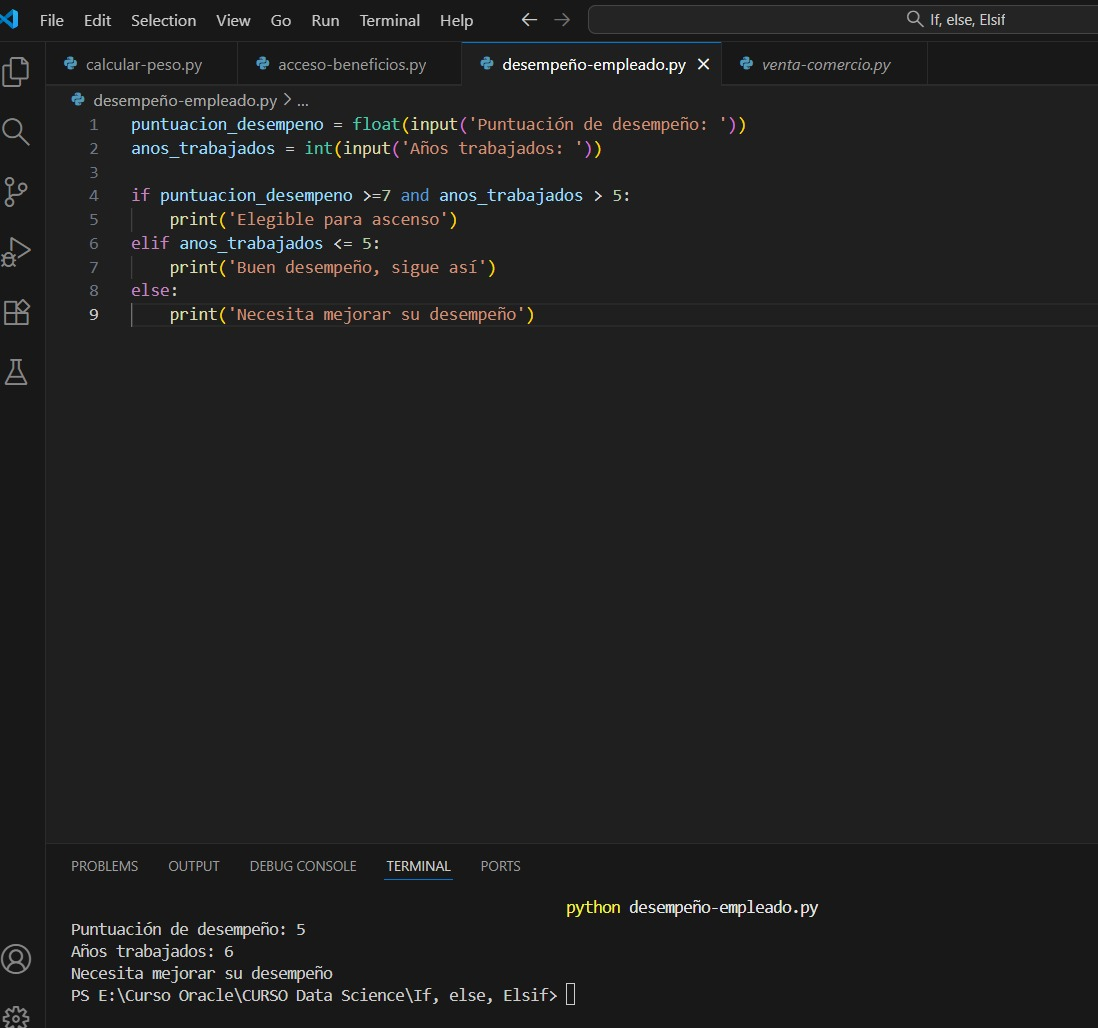This screenshot has height=1028, width=1098.
Task: Show the DEBUG CONSOLE panel
Action: [x=303, y=866]
